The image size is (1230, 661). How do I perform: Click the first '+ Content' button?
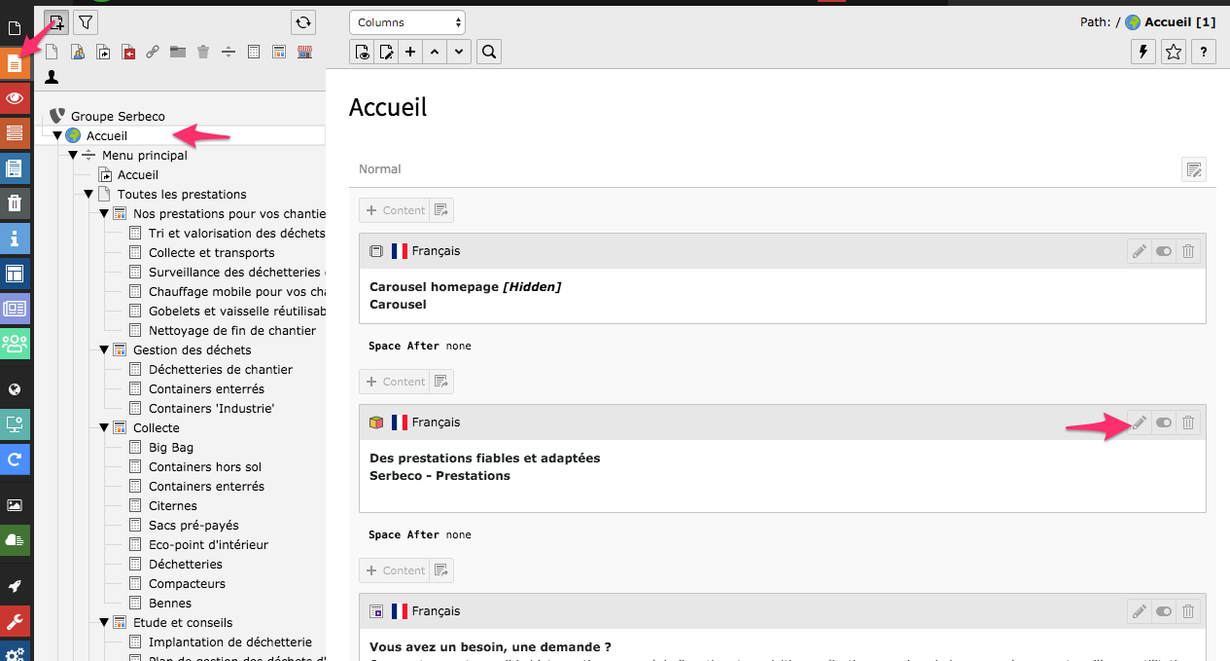[x=395, y=210]
